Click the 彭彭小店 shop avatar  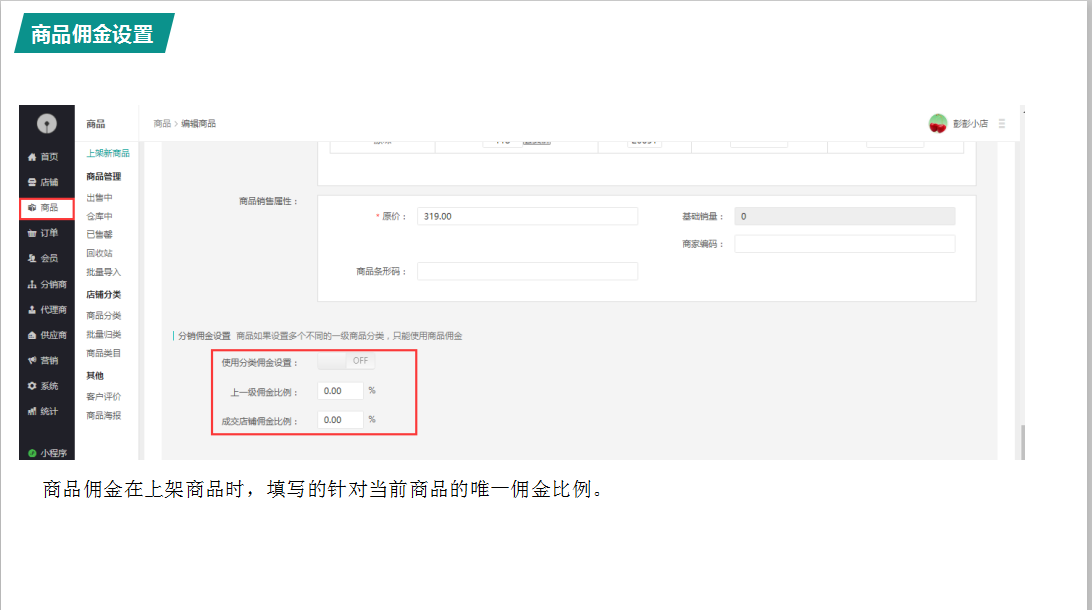[x=938, y=123]
